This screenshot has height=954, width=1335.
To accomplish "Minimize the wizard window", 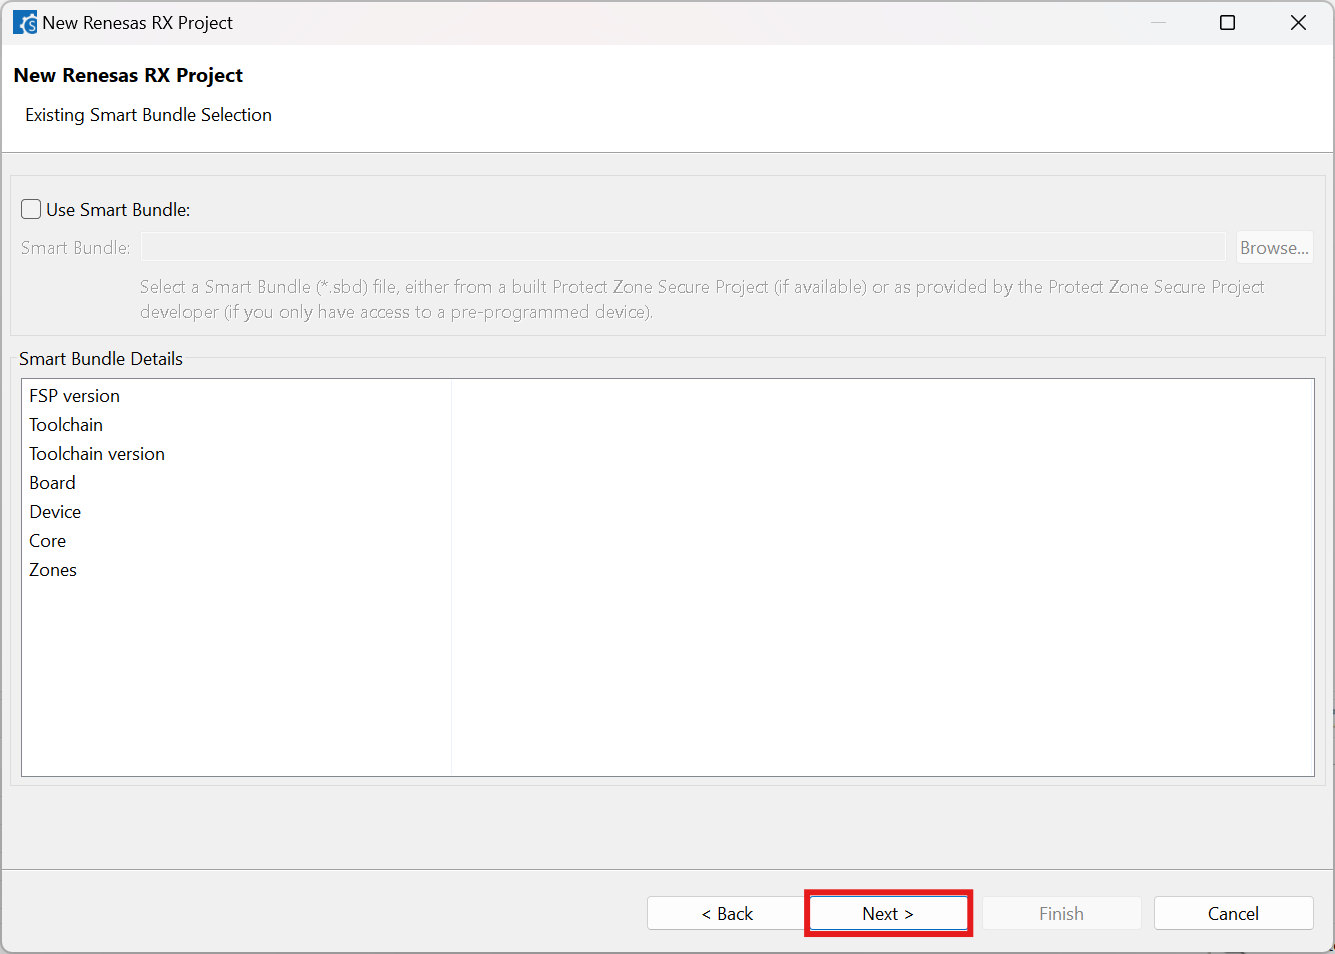I will coord(1158,22).
